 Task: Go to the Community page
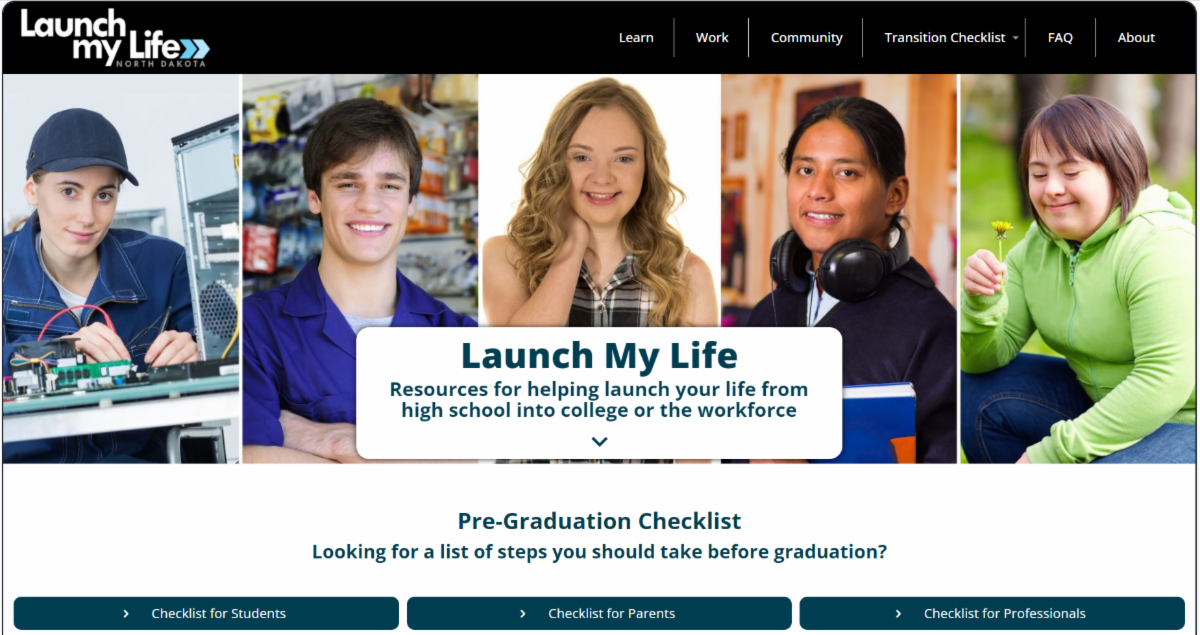point(806,37)
